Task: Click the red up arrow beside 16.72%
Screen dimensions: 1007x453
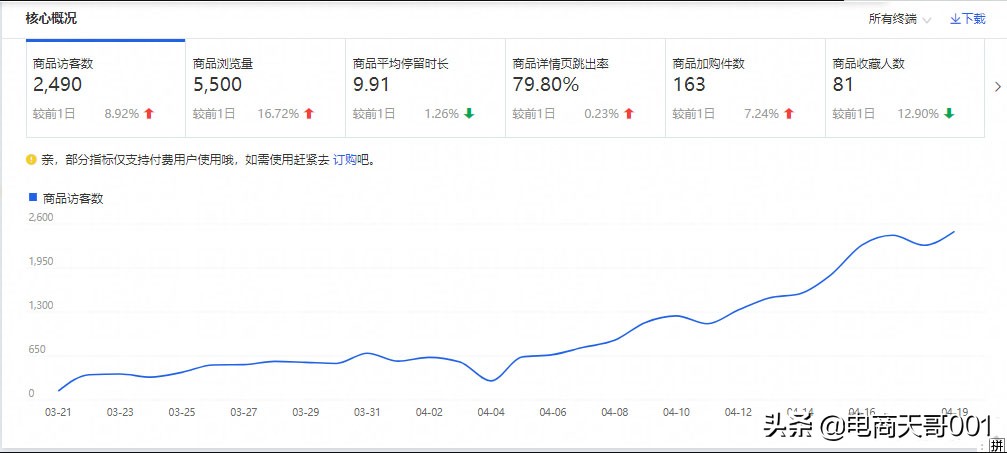Action: click(309, 114)
